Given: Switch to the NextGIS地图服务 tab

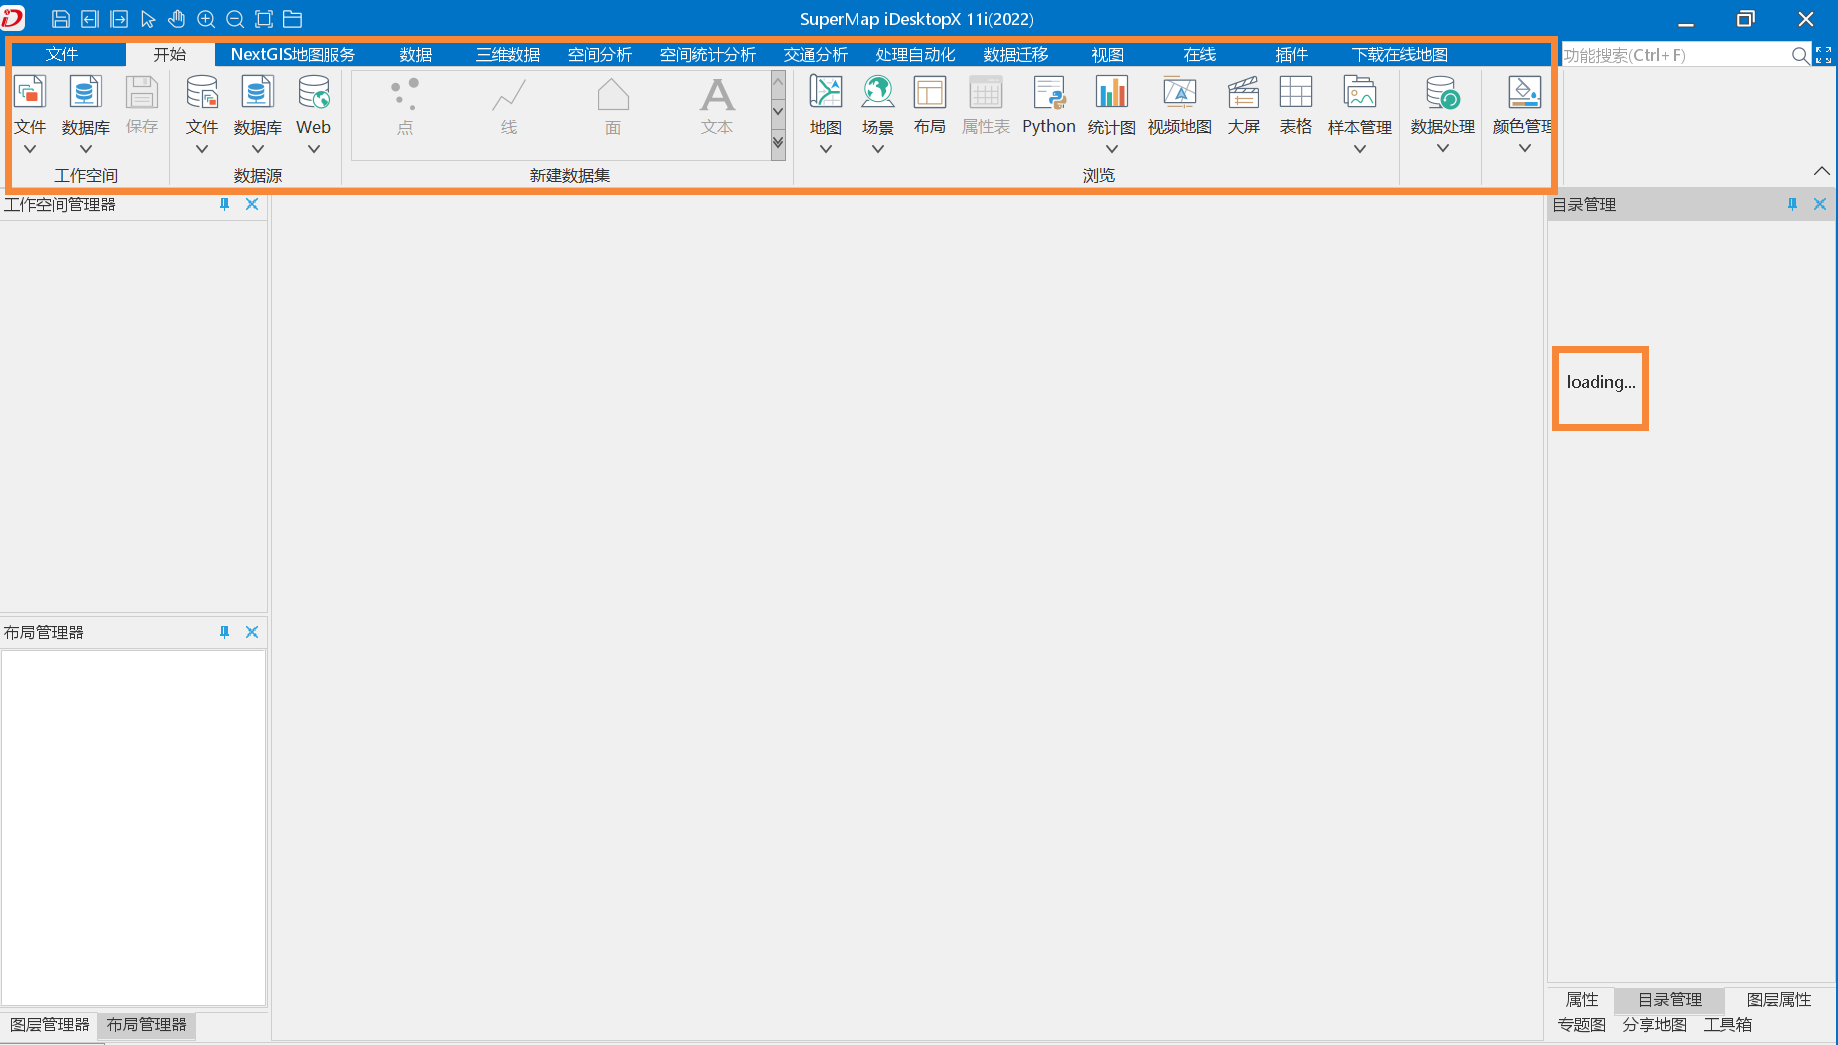Looking at the screenshot, I should pyautogui.click(x=292, y=54).
